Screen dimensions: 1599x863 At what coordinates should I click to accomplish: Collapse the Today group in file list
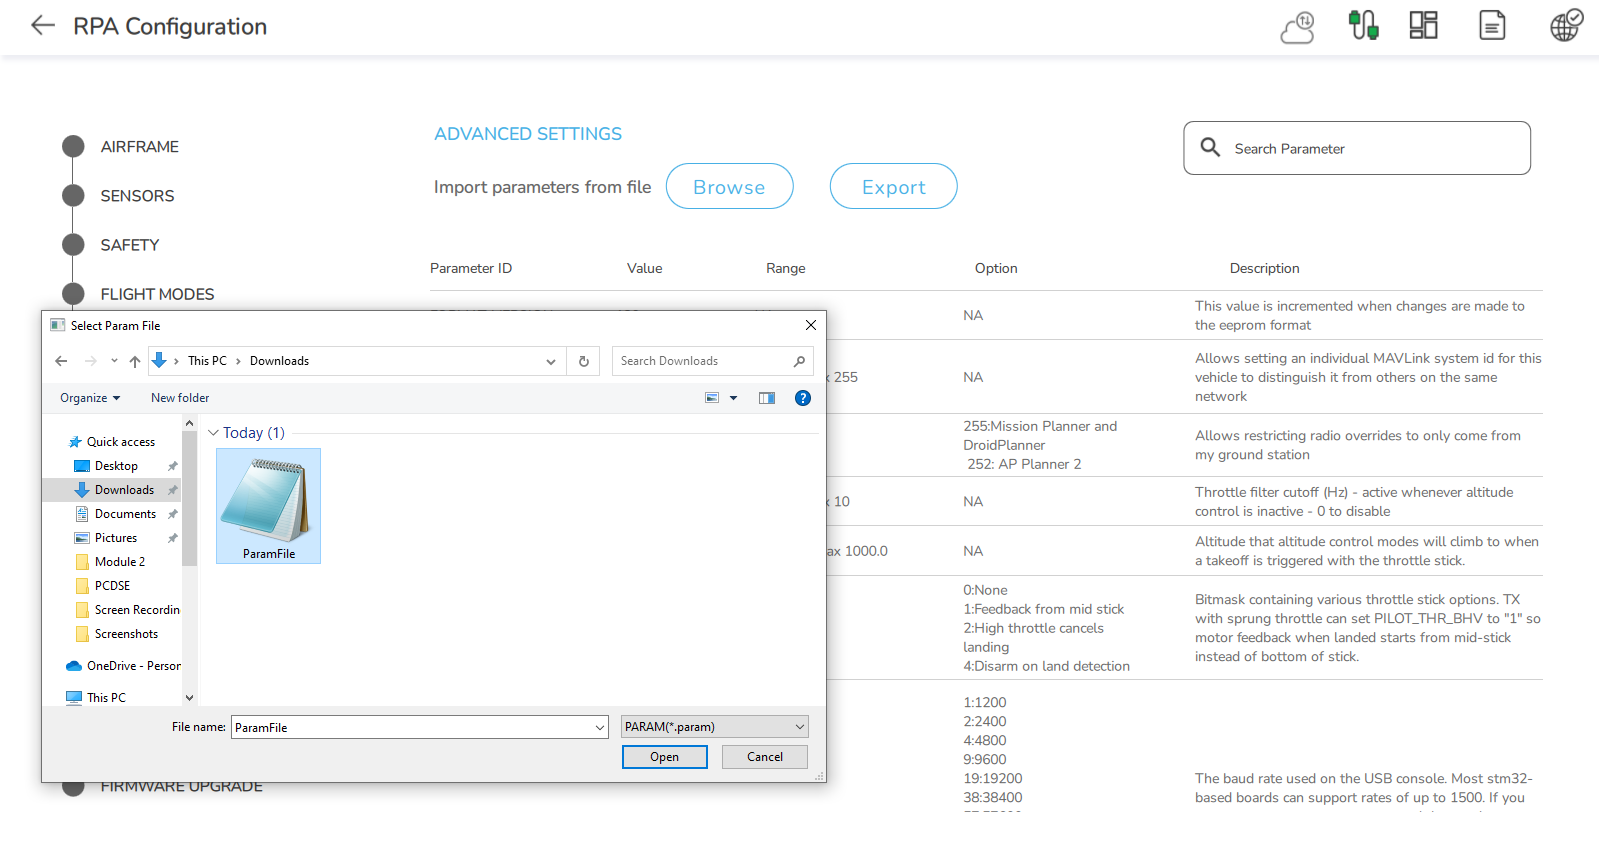213,433
